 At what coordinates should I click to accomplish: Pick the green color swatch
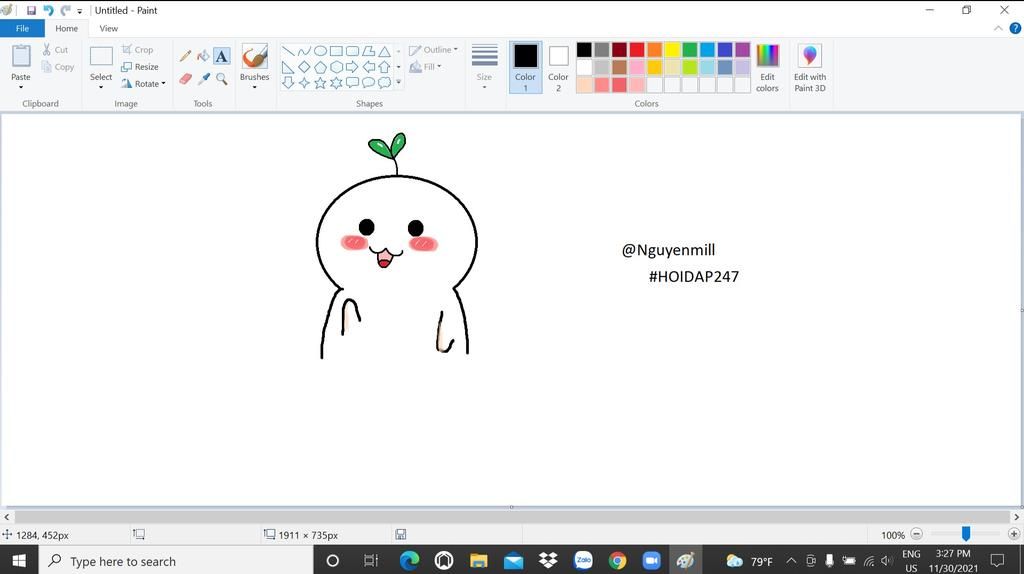point(690,50)
